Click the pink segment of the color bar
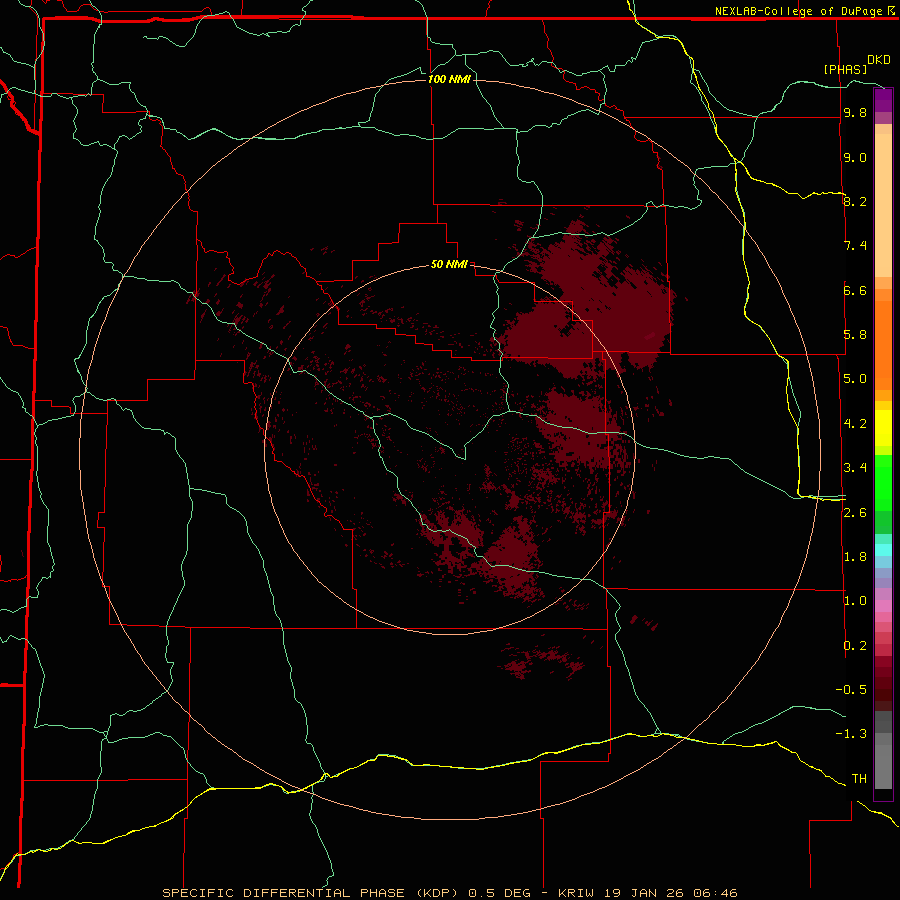 [x=883, y=606]
